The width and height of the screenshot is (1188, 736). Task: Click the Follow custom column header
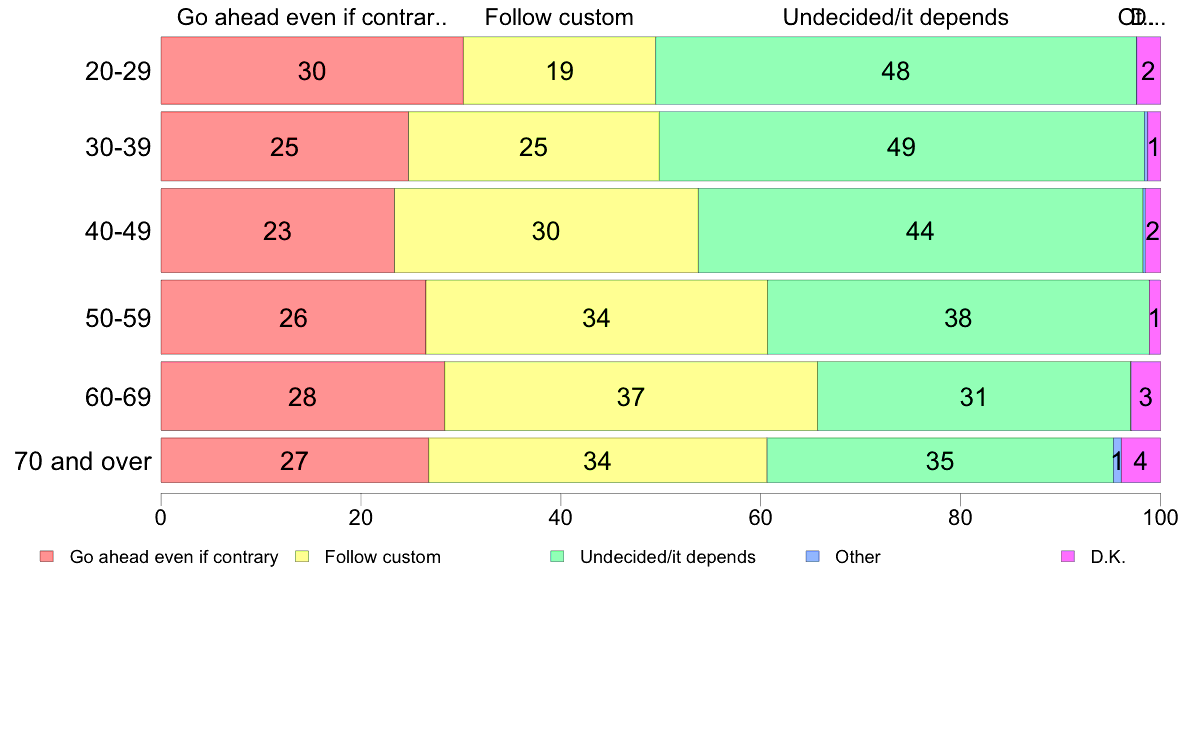click(559, 17)
